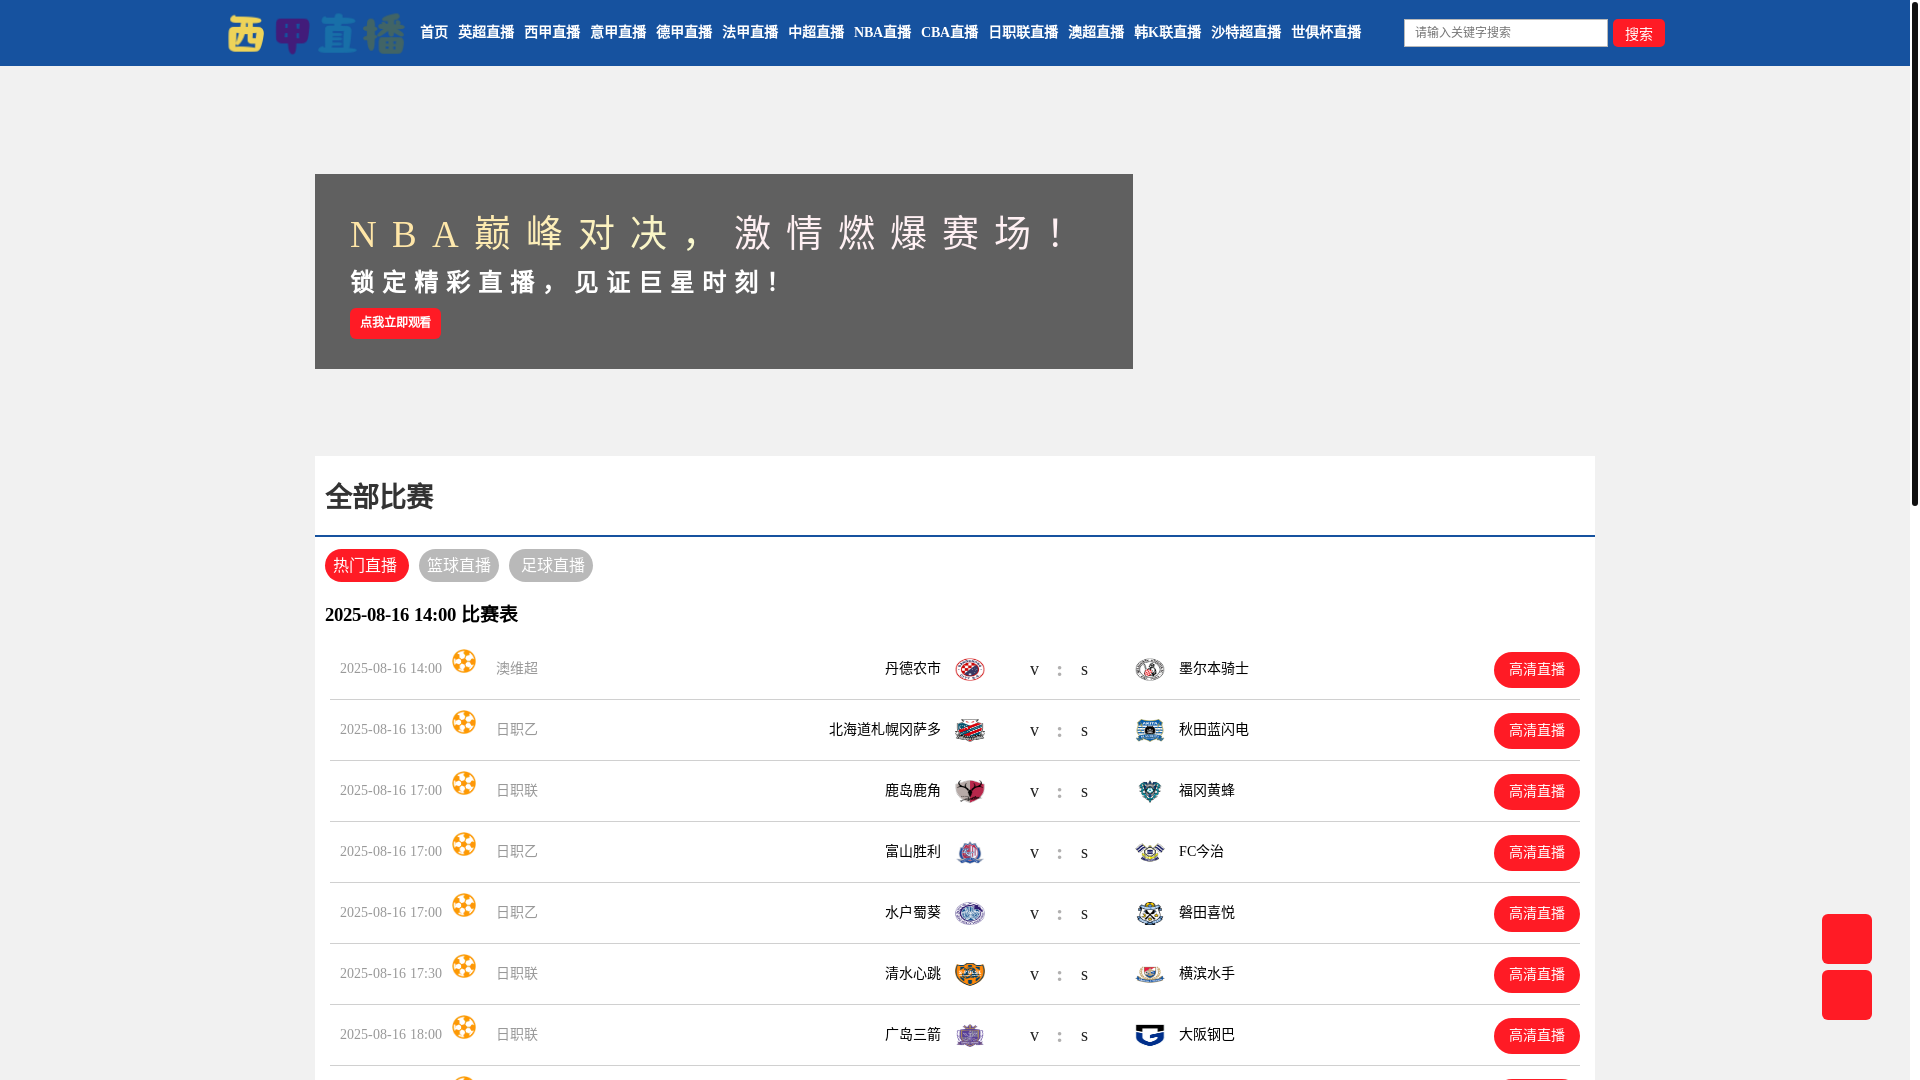This screenshot has width=1920, height=1080.
Task: Click the lower red floating side button
Action: (1847, 995)
